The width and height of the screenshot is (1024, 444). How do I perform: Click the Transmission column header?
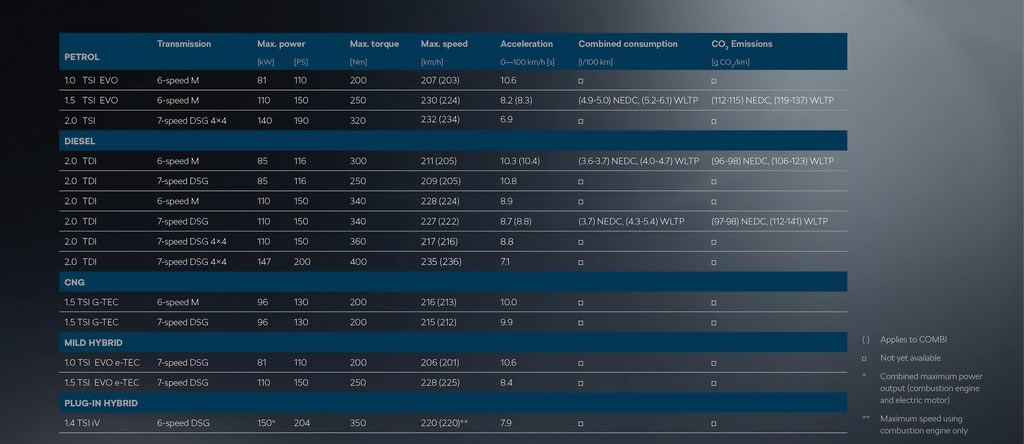pyautogui.click(x=184, y=44)
